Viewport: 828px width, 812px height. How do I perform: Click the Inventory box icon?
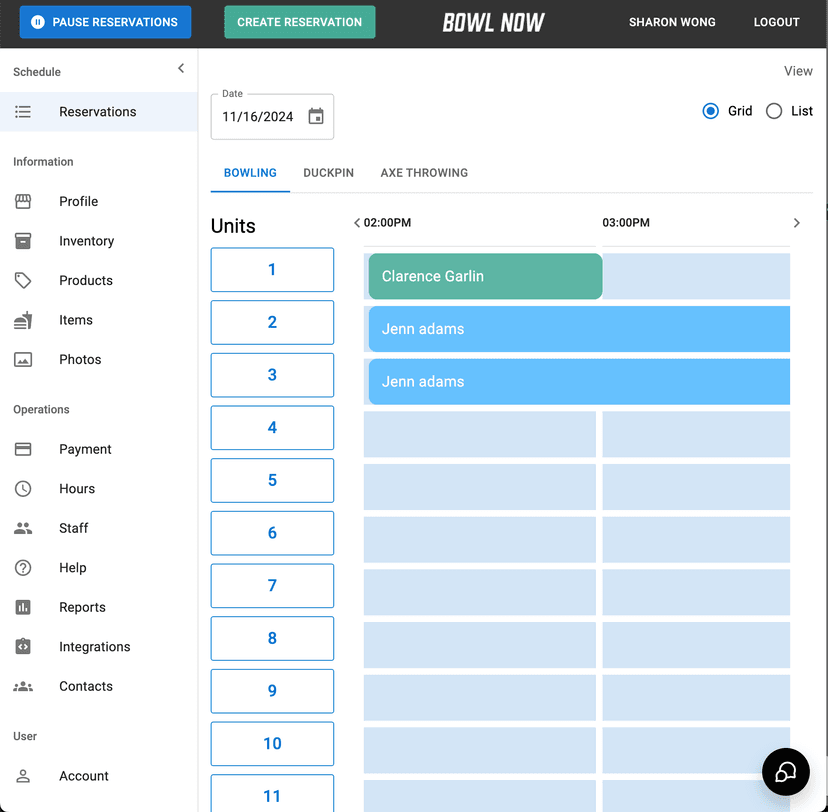[23, 241]
